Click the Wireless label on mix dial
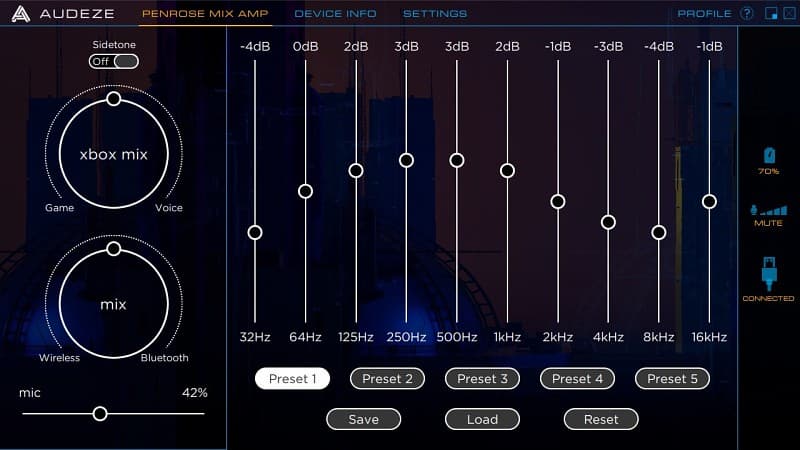The width and height of the screenshot is (800, 450). pyautogui.click(x=59, y=358)
